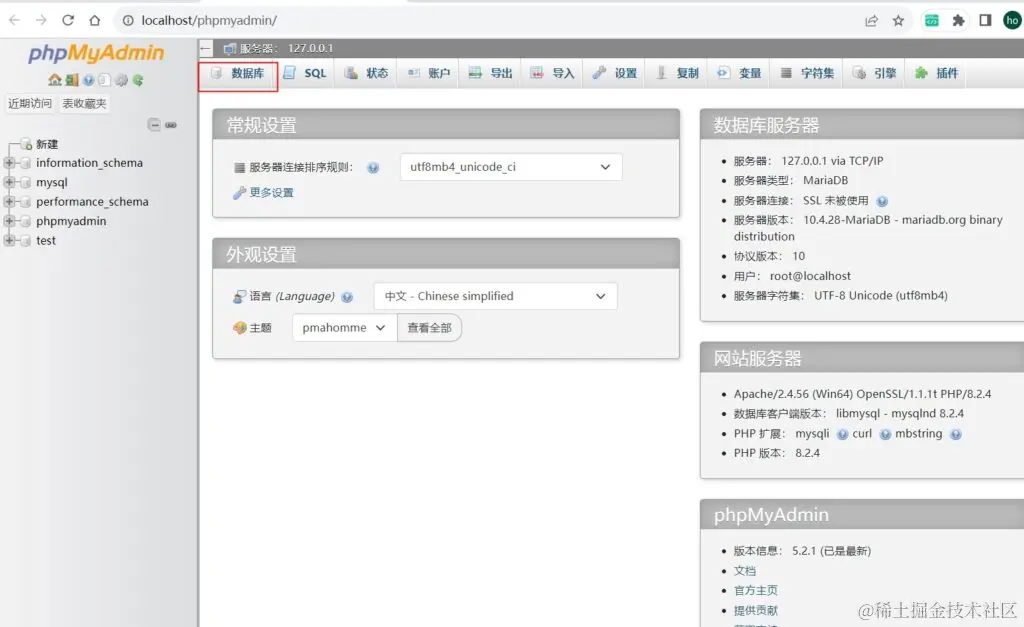
Task: Click browser reload page icon
Action: tap(68, 20)
